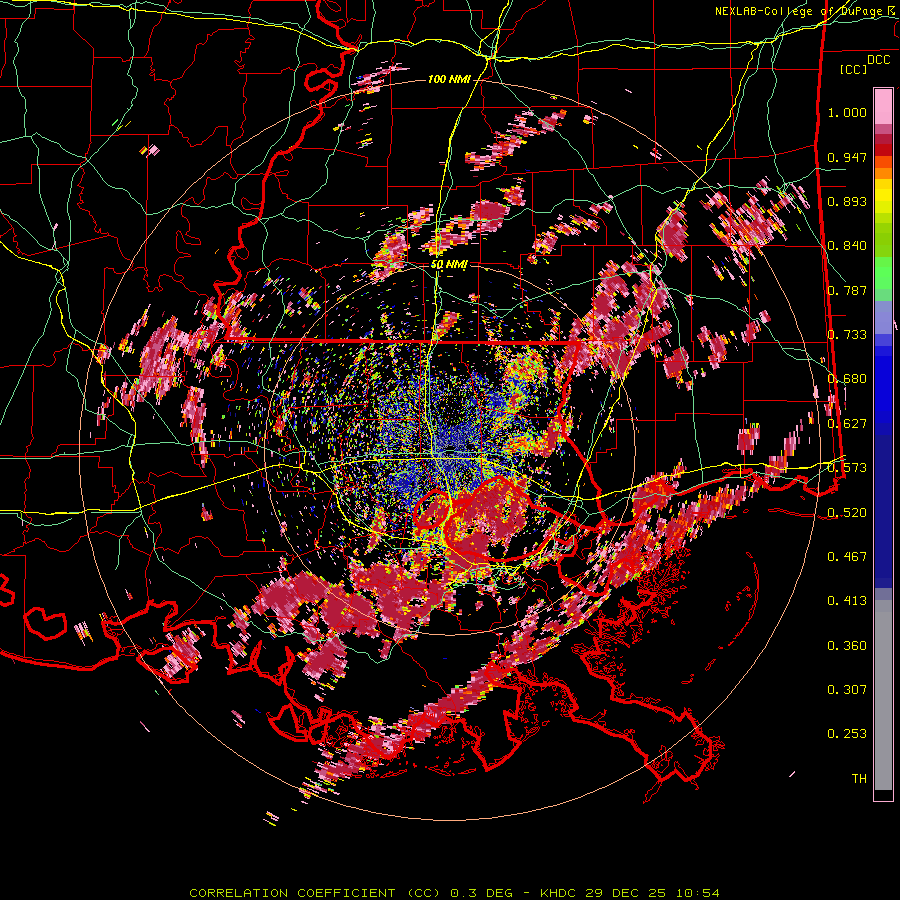
Task: Click the 0.253 scale value
Action: coord(847,734)
